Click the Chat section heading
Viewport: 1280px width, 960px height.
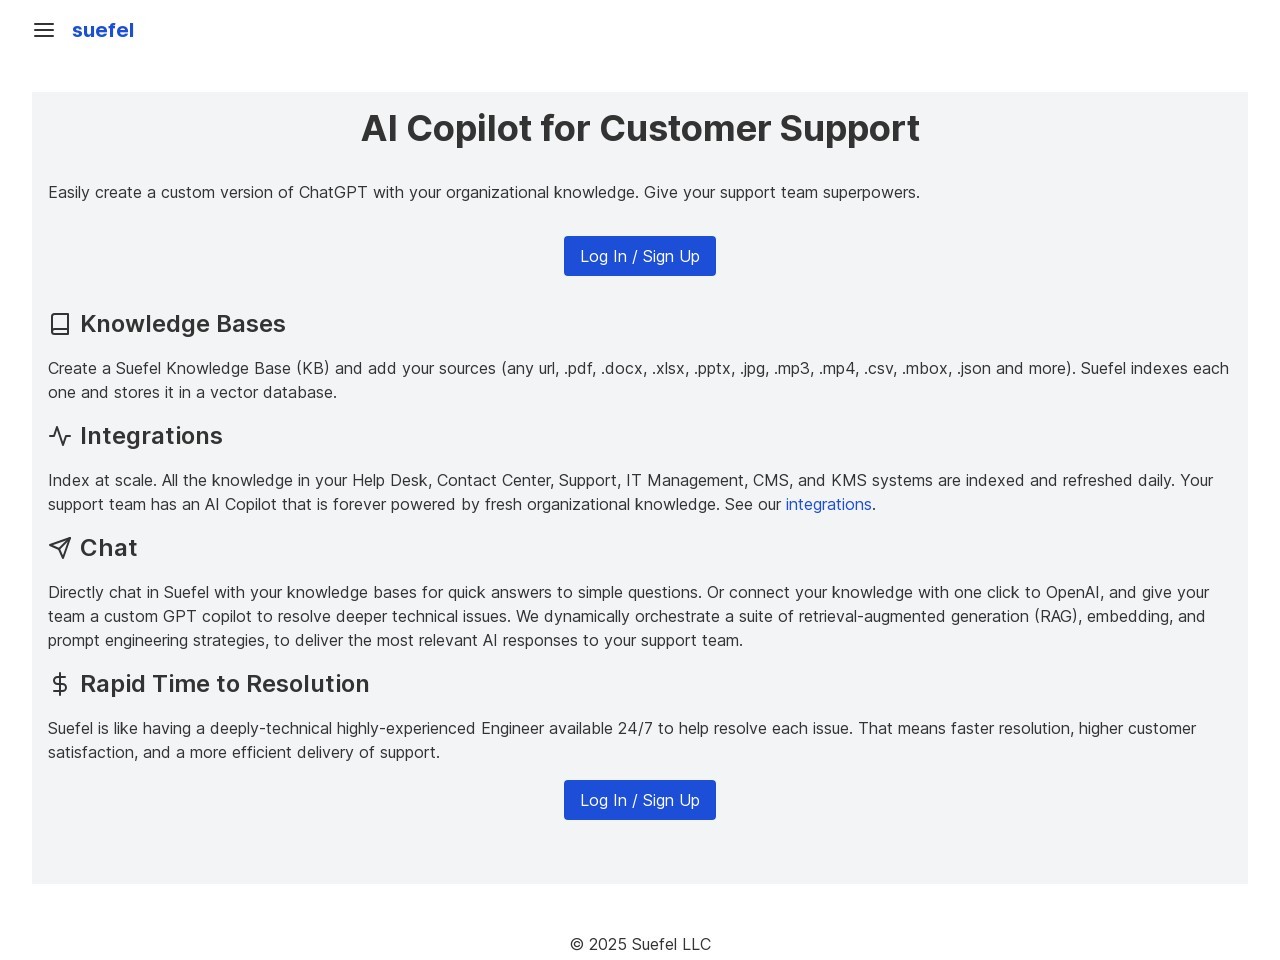109,548
